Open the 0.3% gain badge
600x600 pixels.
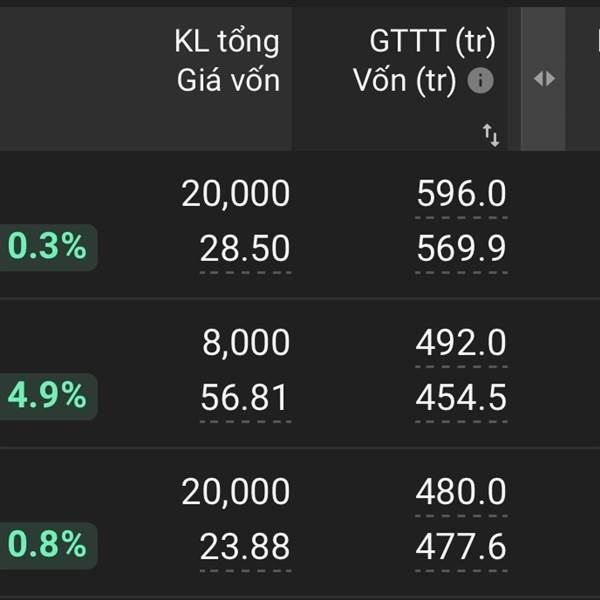click(47, 247)
